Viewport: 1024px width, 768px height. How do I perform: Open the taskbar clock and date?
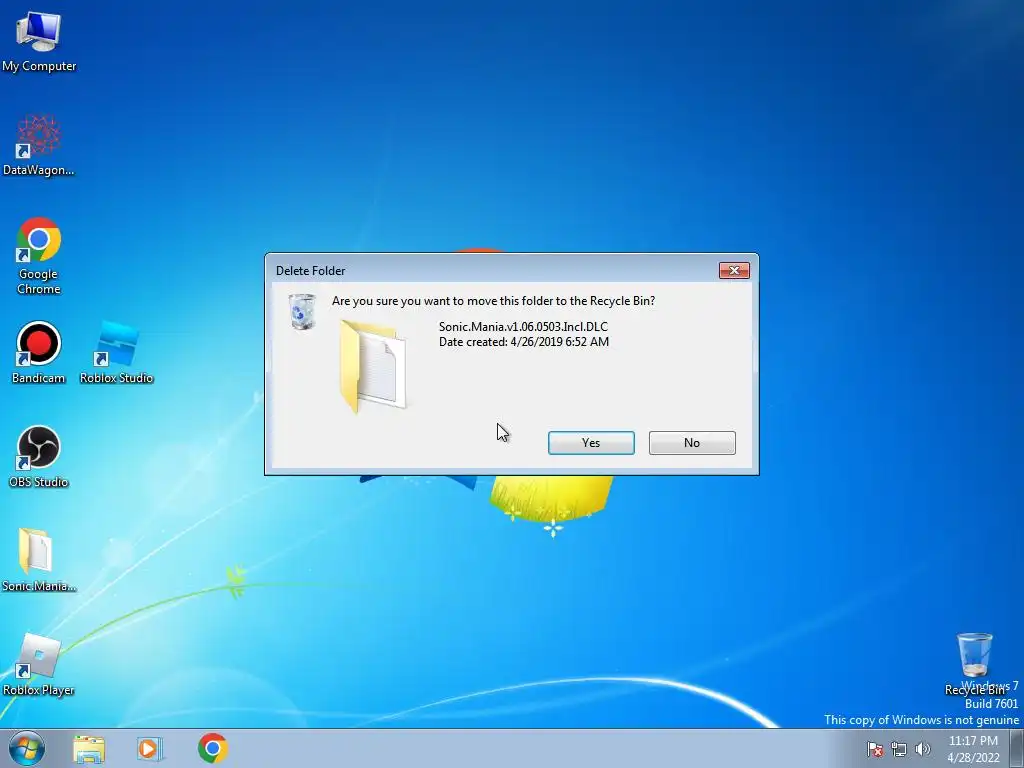click(973, 749)
